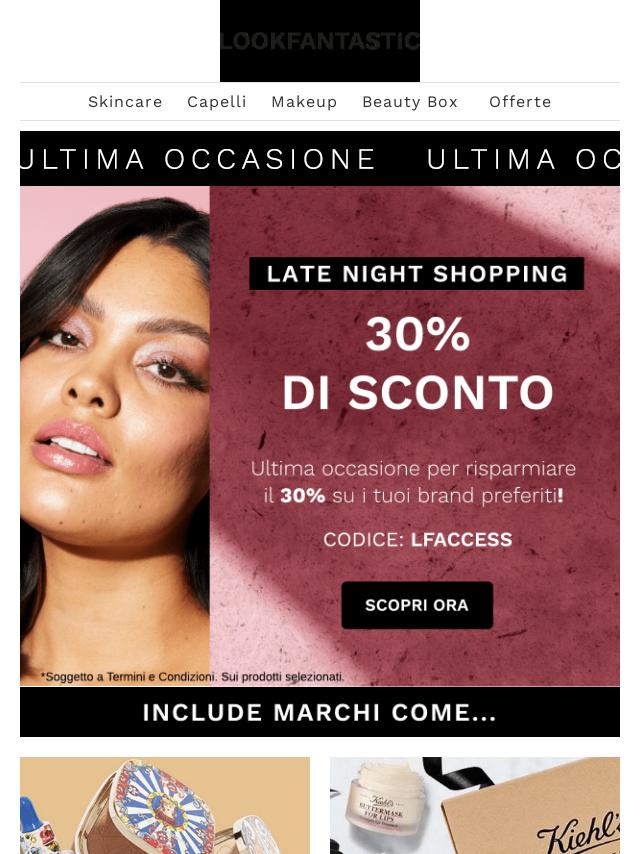Click the SCOPRI ORA button
This screenshot has height=854, width=640.
click(x=417, y=605)
